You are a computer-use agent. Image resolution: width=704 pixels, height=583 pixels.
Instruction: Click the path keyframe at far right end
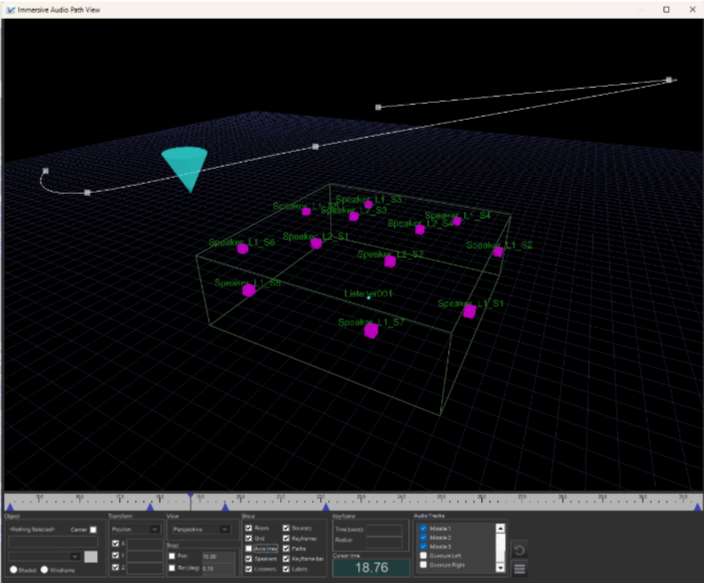(670, 80)
